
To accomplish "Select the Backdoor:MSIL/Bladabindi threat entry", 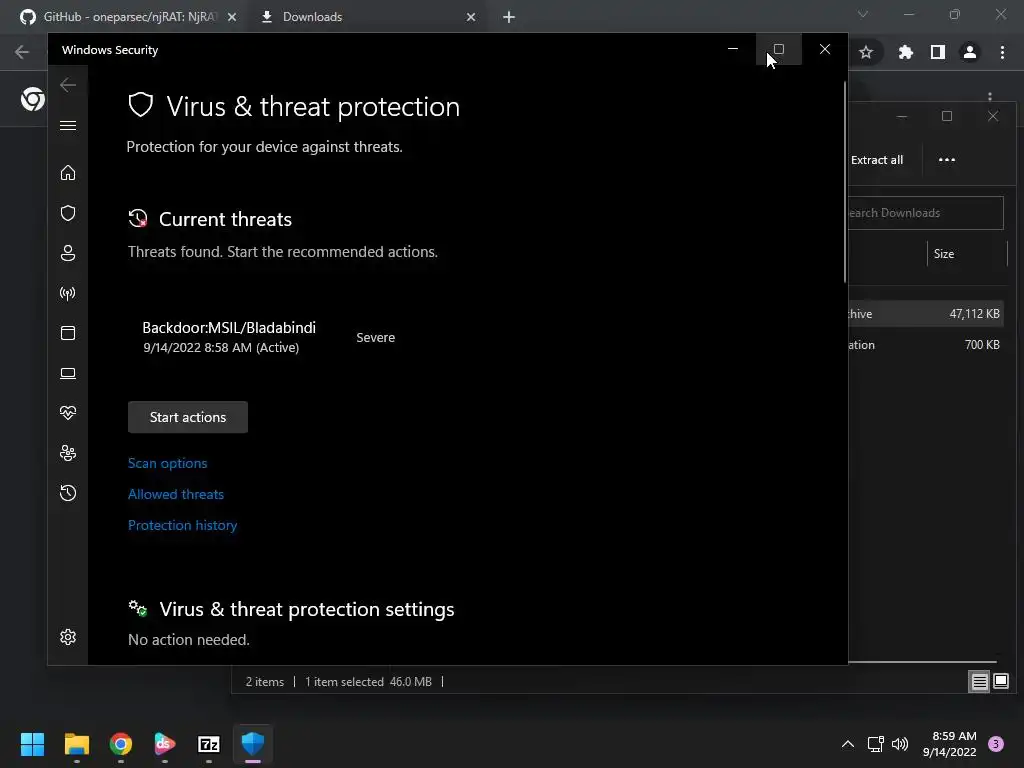I will click(x=229, y=337).
